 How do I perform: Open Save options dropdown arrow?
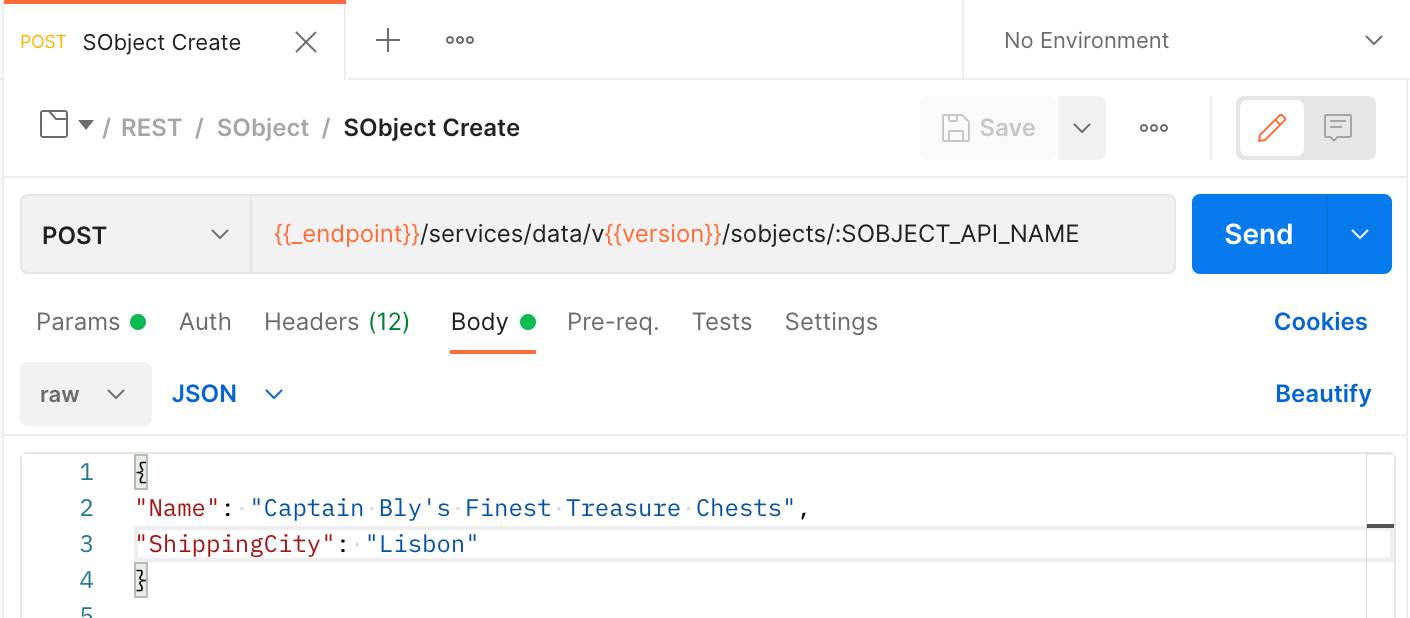tap(1082, 128)
